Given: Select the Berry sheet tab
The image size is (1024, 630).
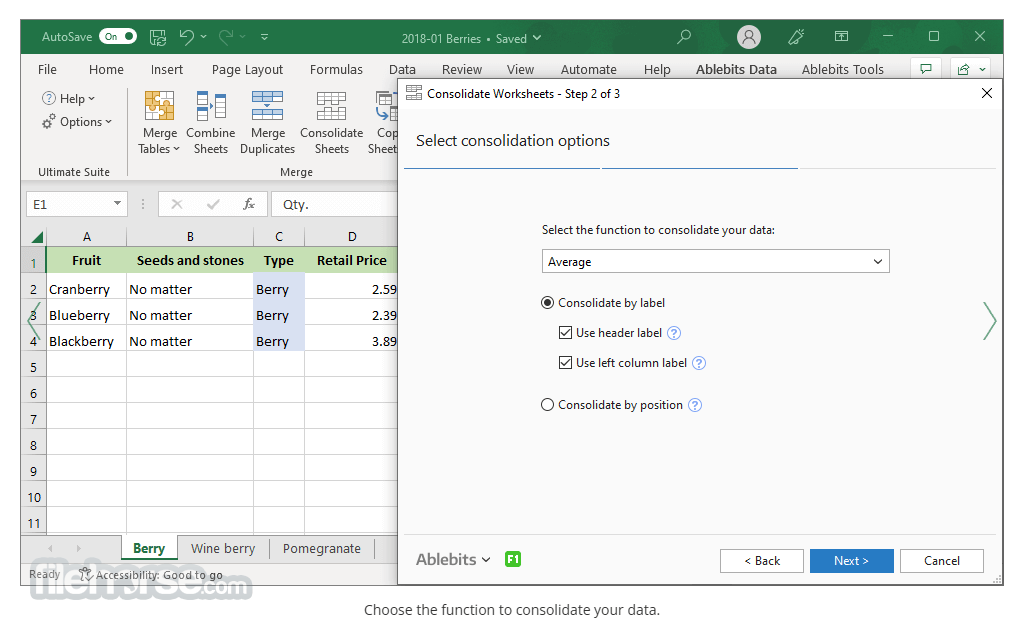Looking at the screenshot, I should [x=149, y=548].
